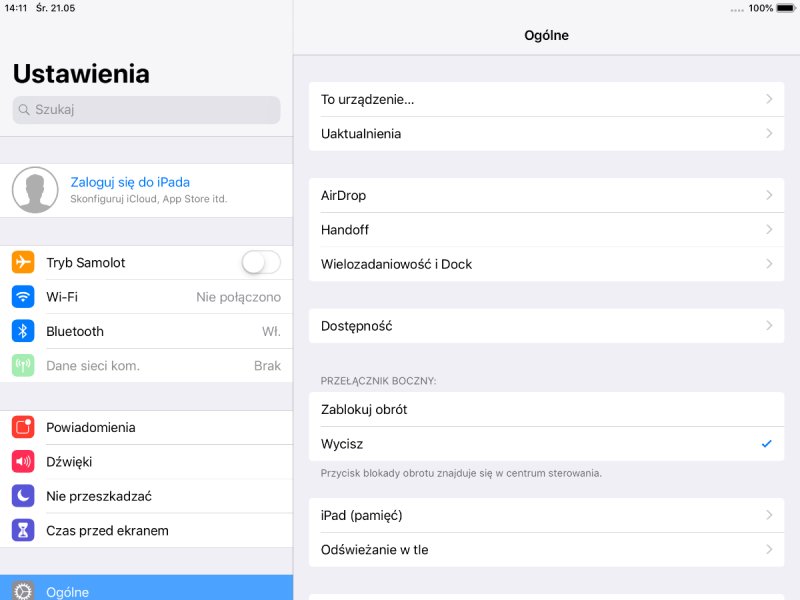Tap the Dźwięki speaker icon

tap(23, 462)
